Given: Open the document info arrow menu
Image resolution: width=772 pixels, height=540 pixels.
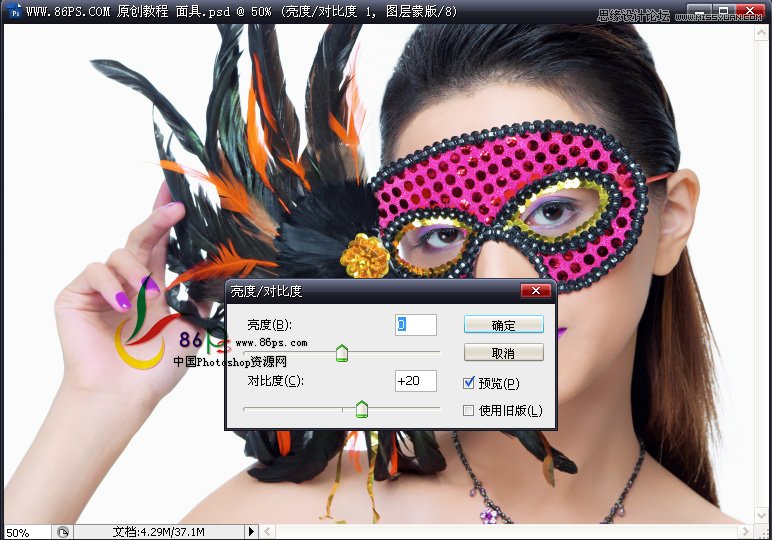Looking at the screenshot, I should [251, 532].
